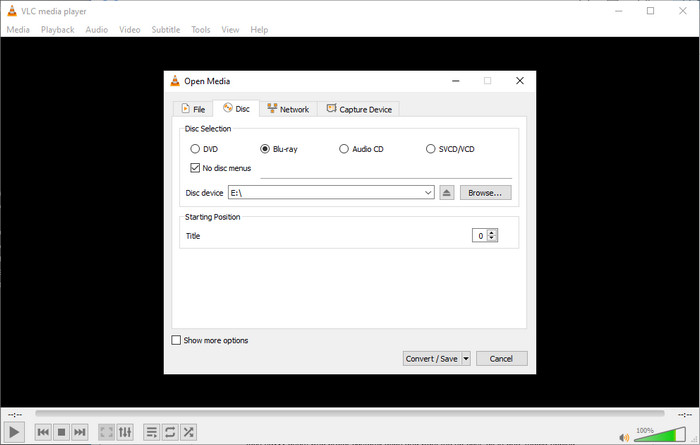Stop playback button
Viewport: 700px width, 445px height.
click(x=62, y=432)
